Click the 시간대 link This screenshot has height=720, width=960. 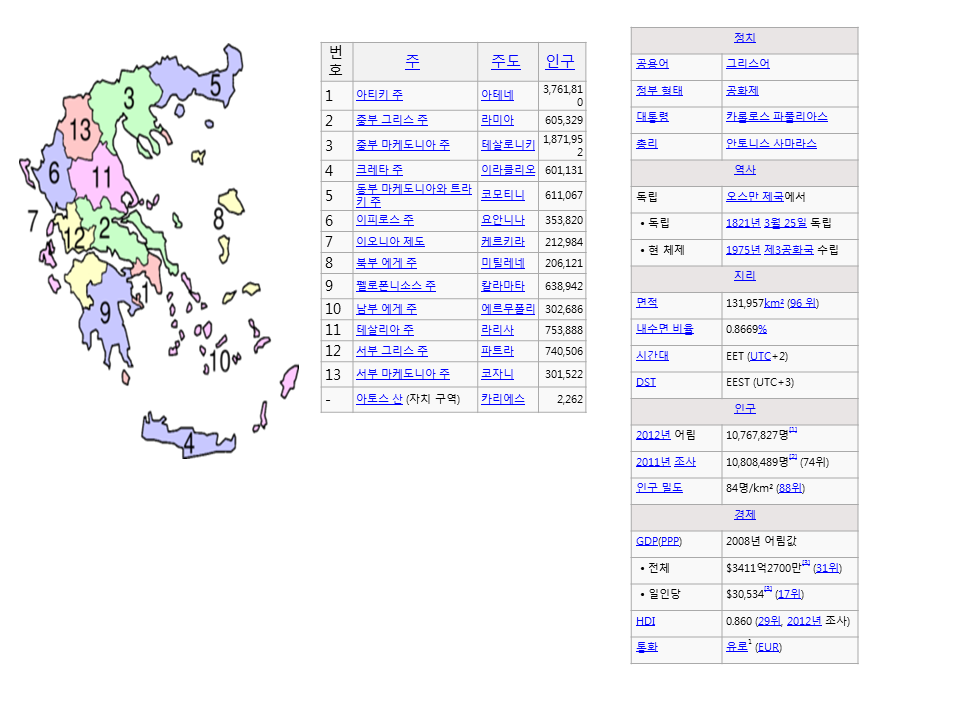click(x=652, y=356)
